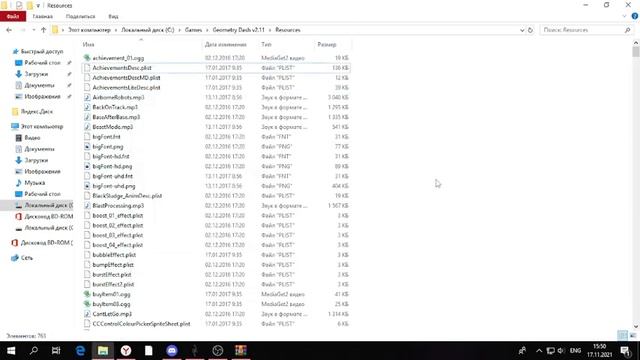Image resolution: width=640 pixels, height=360 pixels.
Task: Open the Вид ribbon tab
Action: tap(113, 16)
